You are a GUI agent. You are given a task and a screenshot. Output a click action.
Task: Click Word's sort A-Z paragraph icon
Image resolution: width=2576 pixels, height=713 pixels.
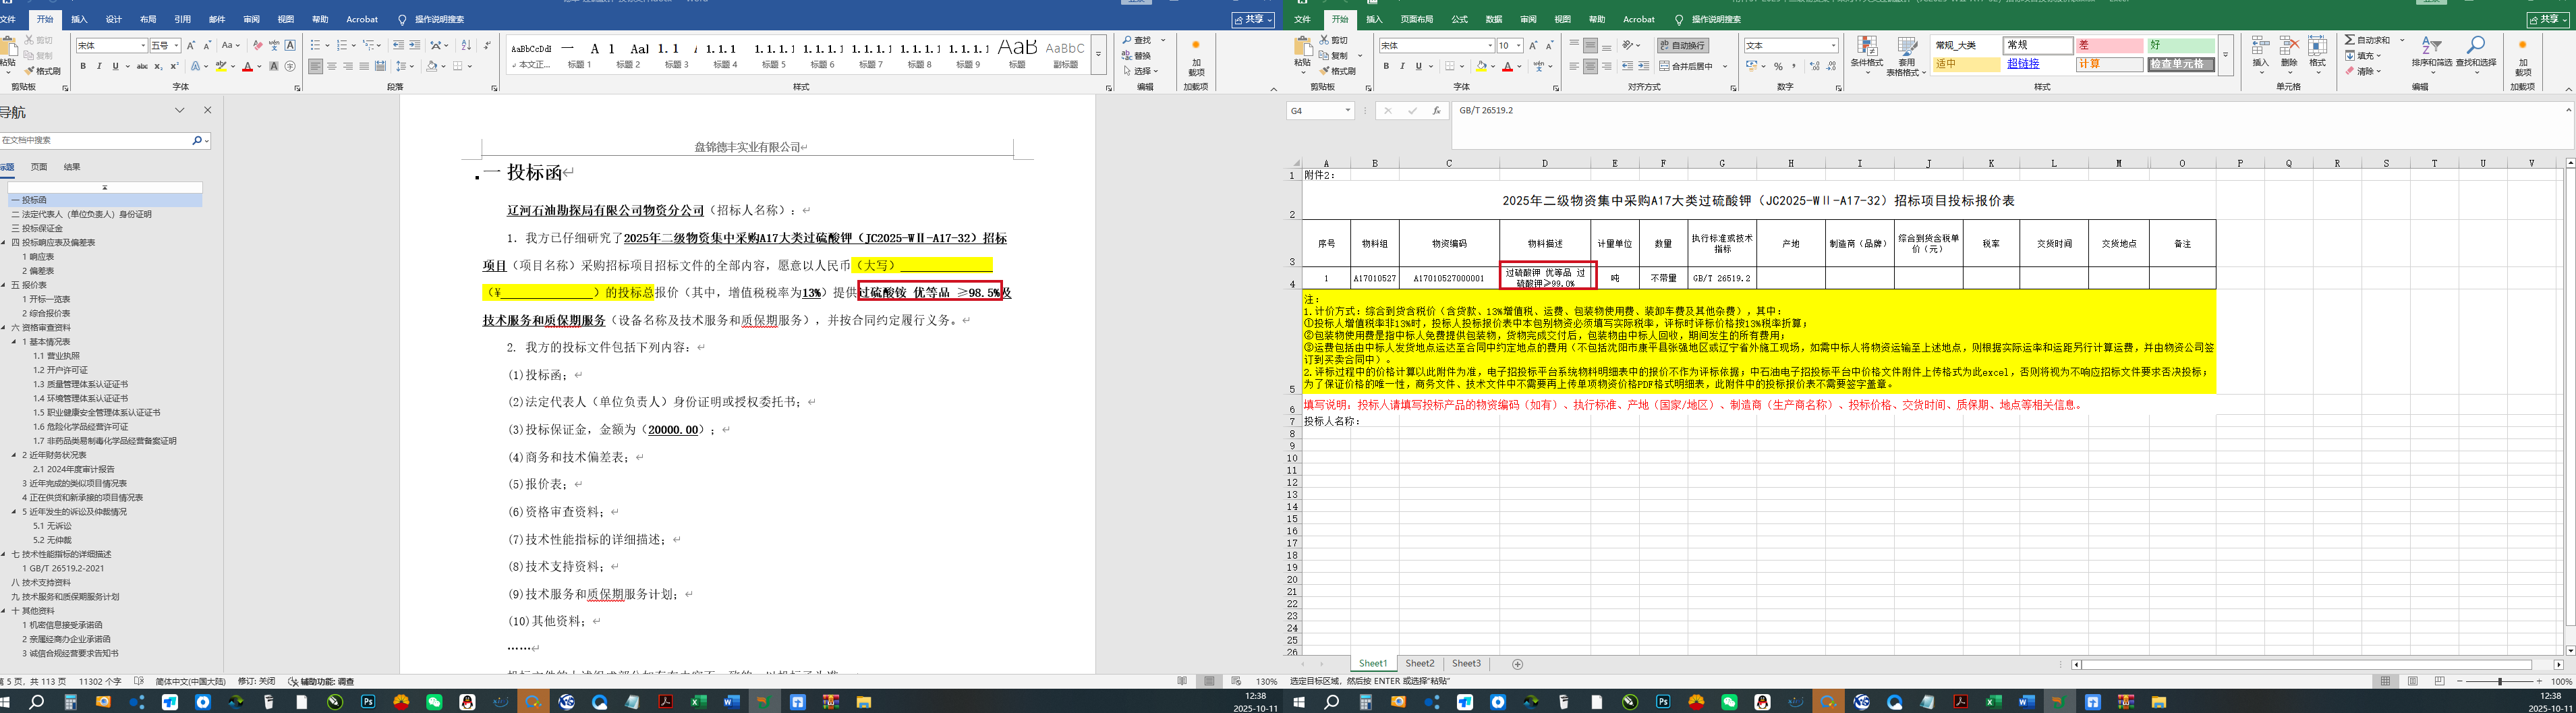(466, 45)
